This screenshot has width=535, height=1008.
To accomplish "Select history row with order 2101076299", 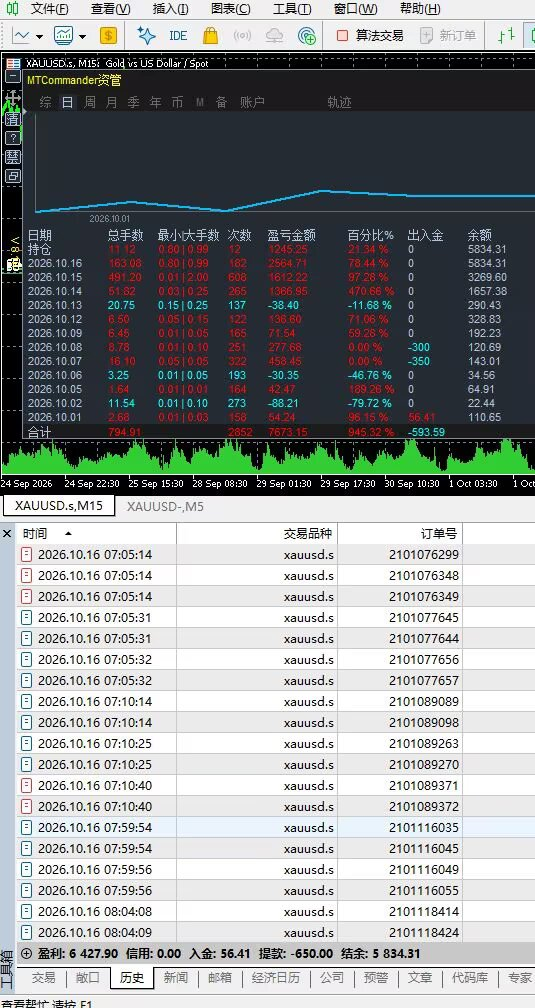I will pos(276,555).
